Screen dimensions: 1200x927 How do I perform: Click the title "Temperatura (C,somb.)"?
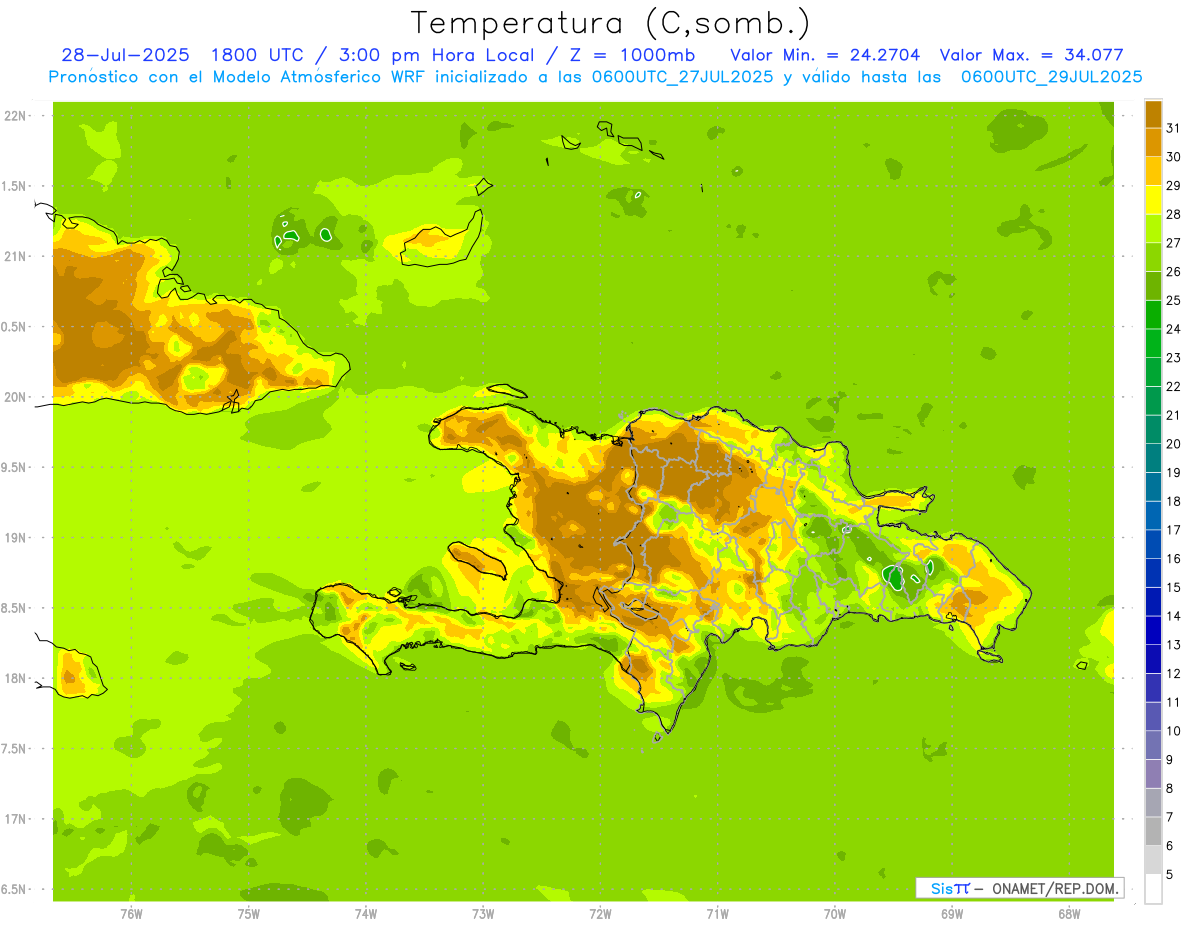click(x=610, y=23)
